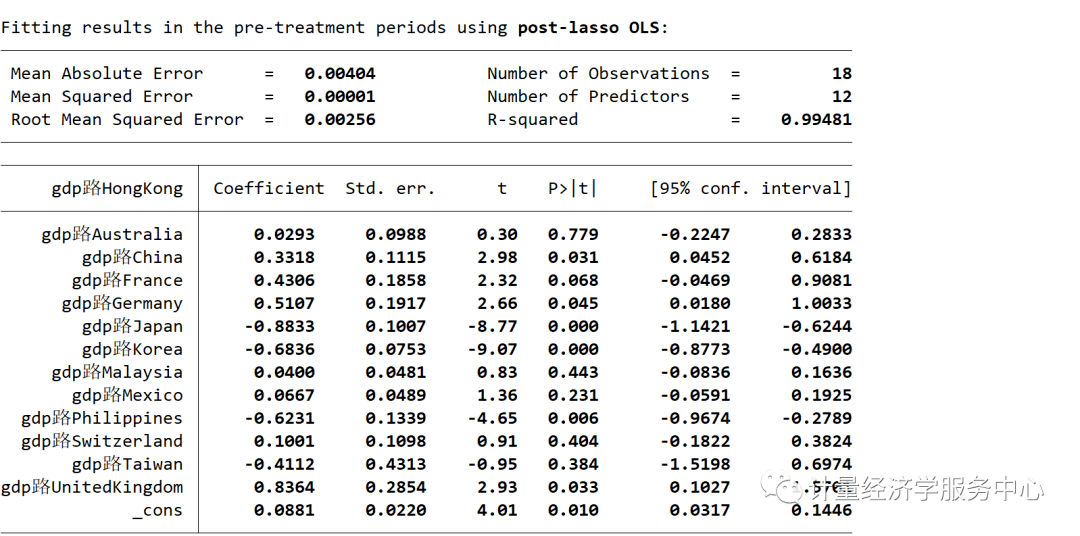Click the WeChat logo in the watermark
The height and width of the screenshot is (536, 1080).
tap(781, 488)
